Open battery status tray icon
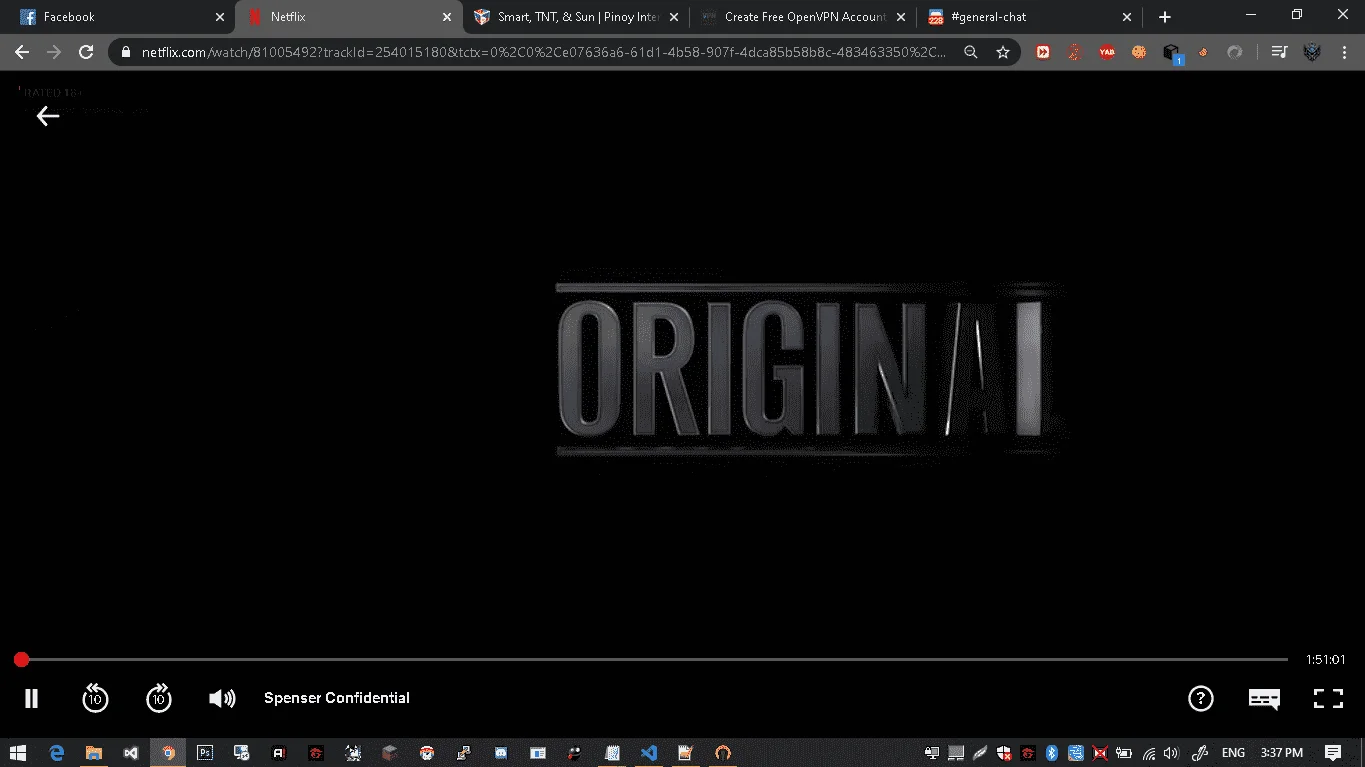This screenshot has height=767, width=1365. tap(1124, 753)
